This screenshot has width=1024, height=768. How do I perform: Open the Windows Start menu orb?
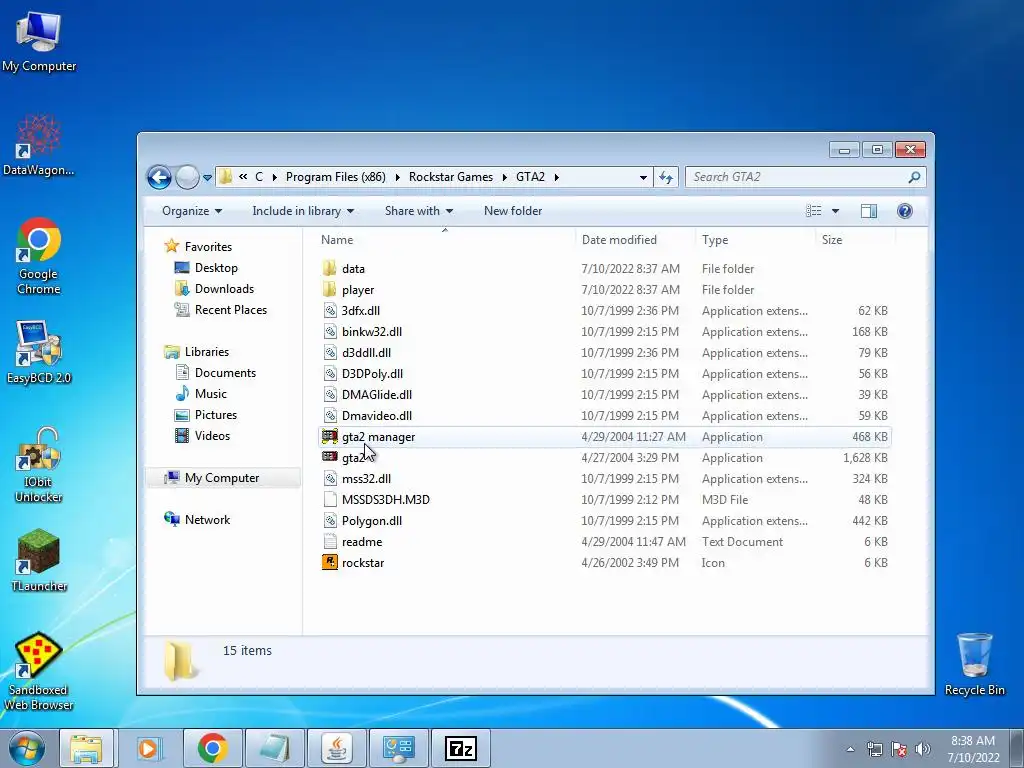pyautogui.click(x=27, y=748)
